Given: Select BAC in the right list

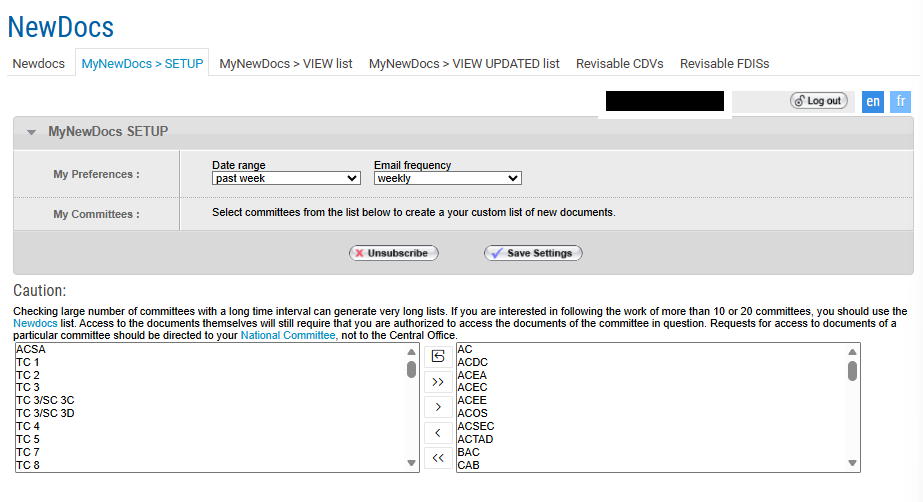Looking at the screenshot, I should coord(652,452).
